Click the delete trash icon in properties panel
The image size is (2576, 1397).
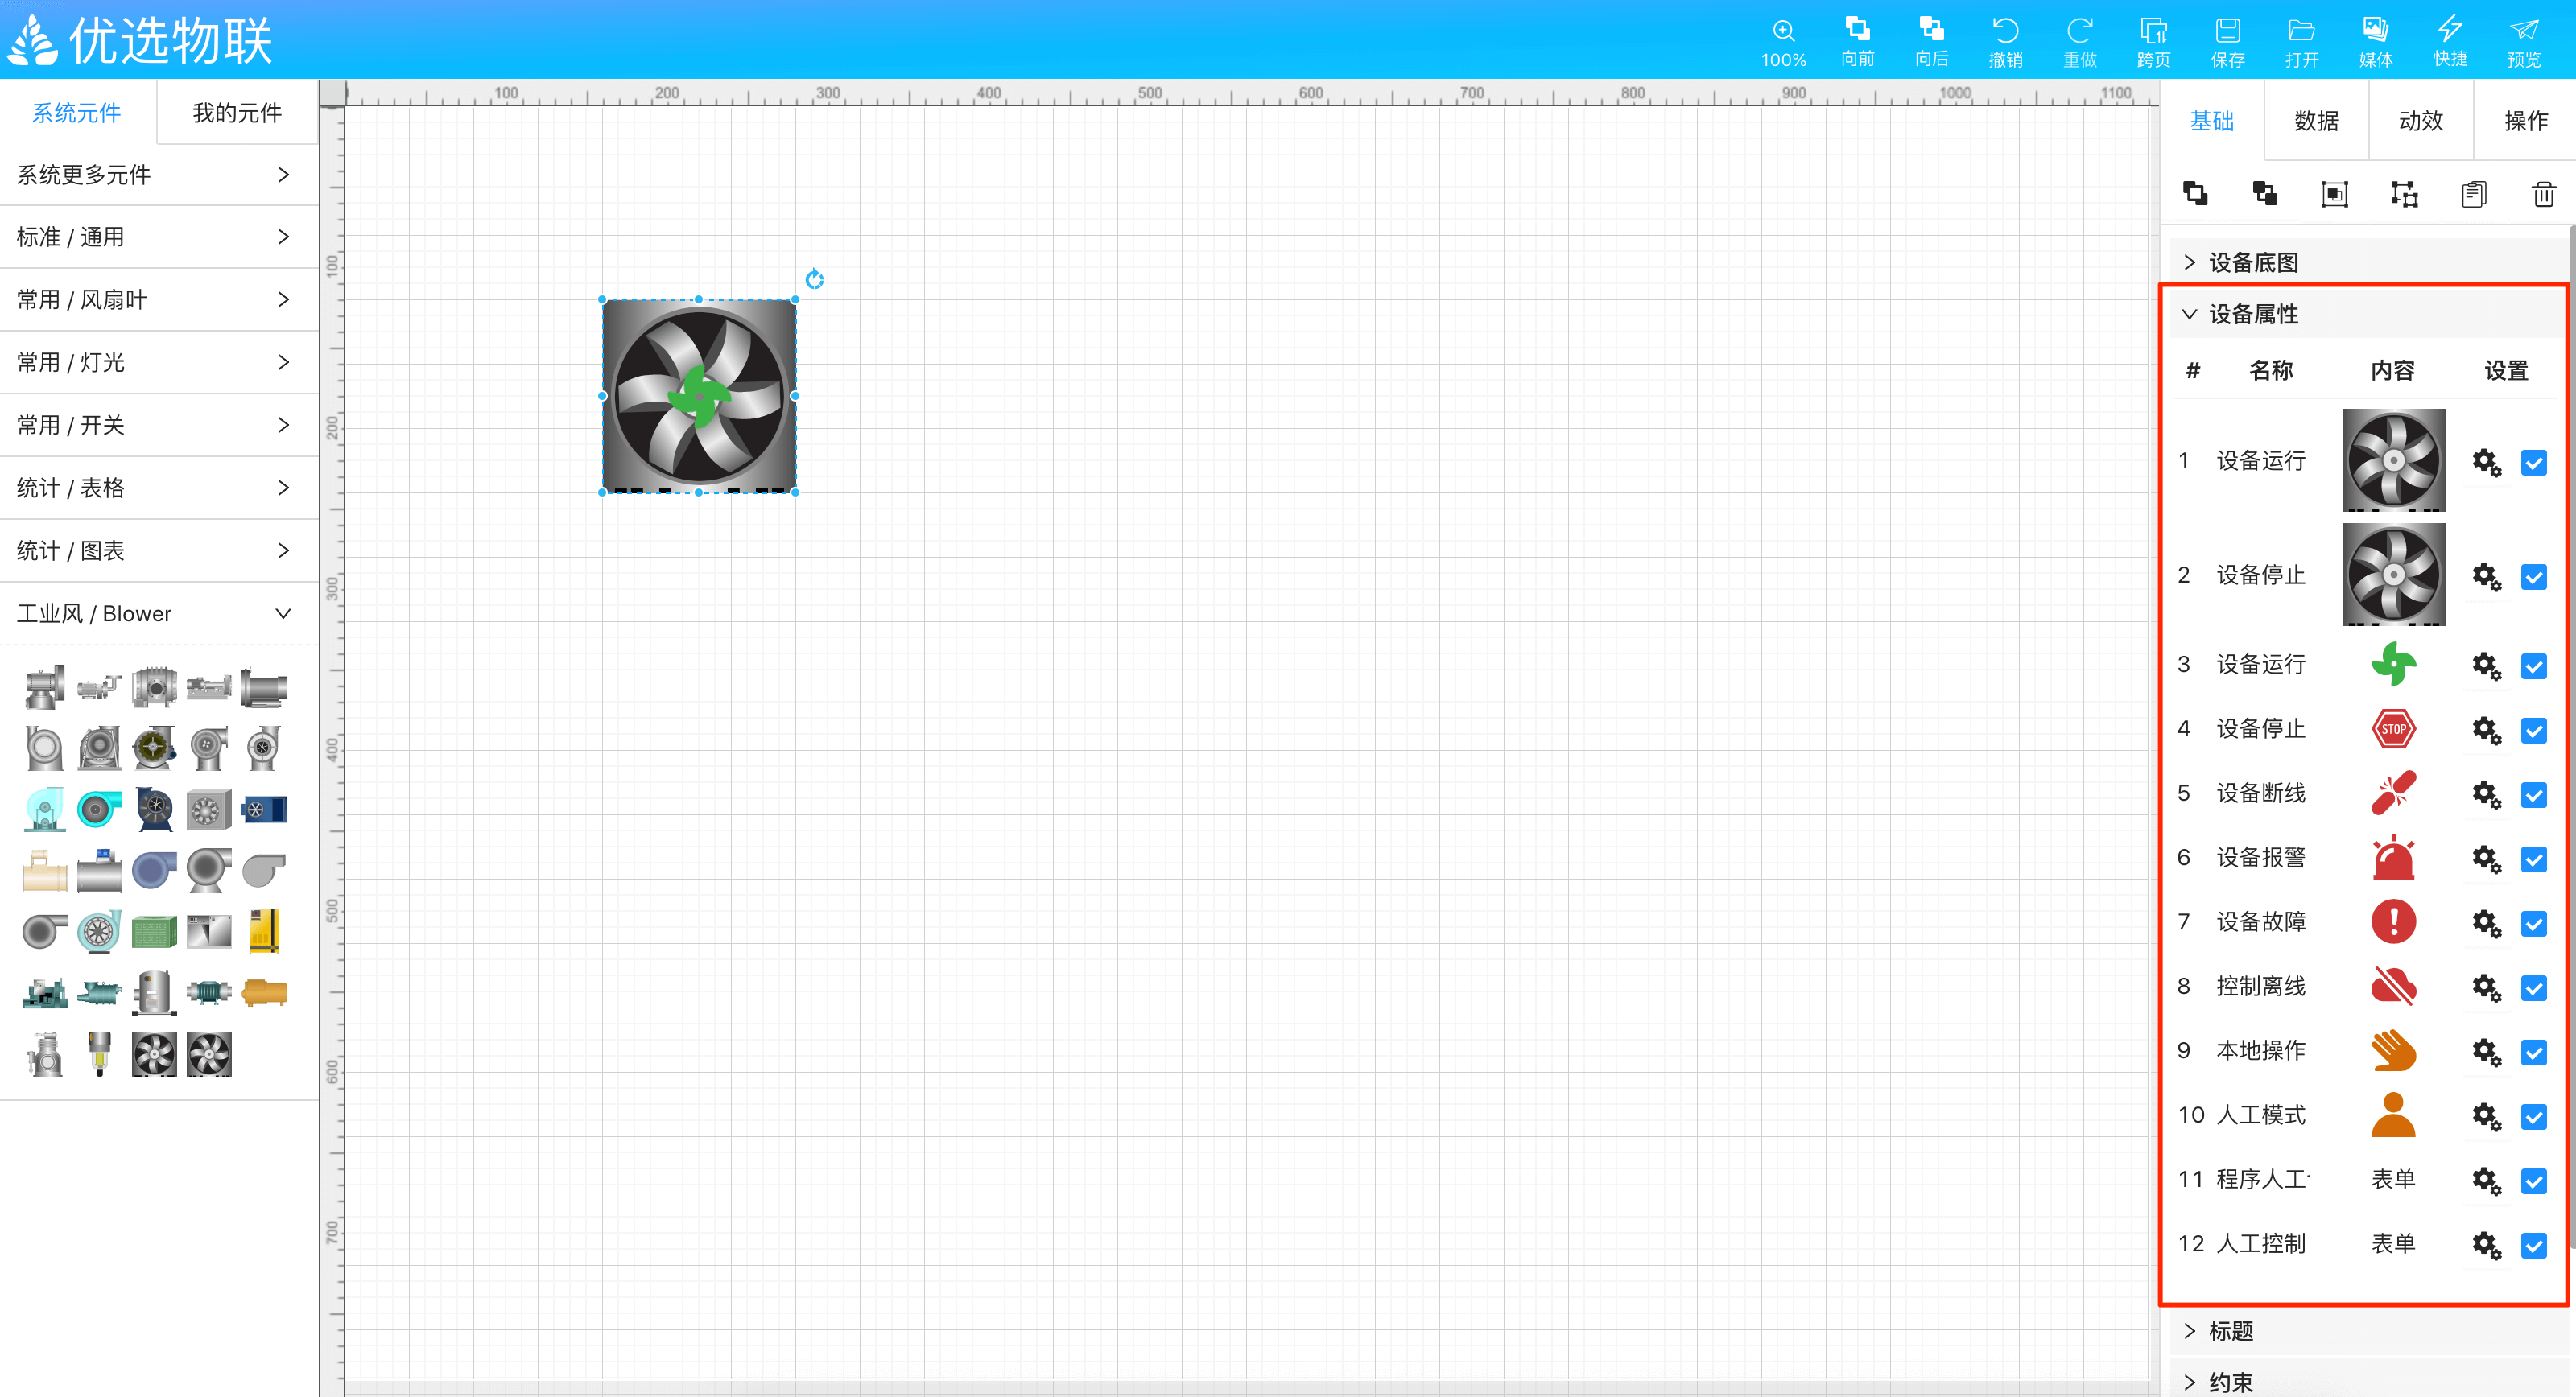point(2543,194)
